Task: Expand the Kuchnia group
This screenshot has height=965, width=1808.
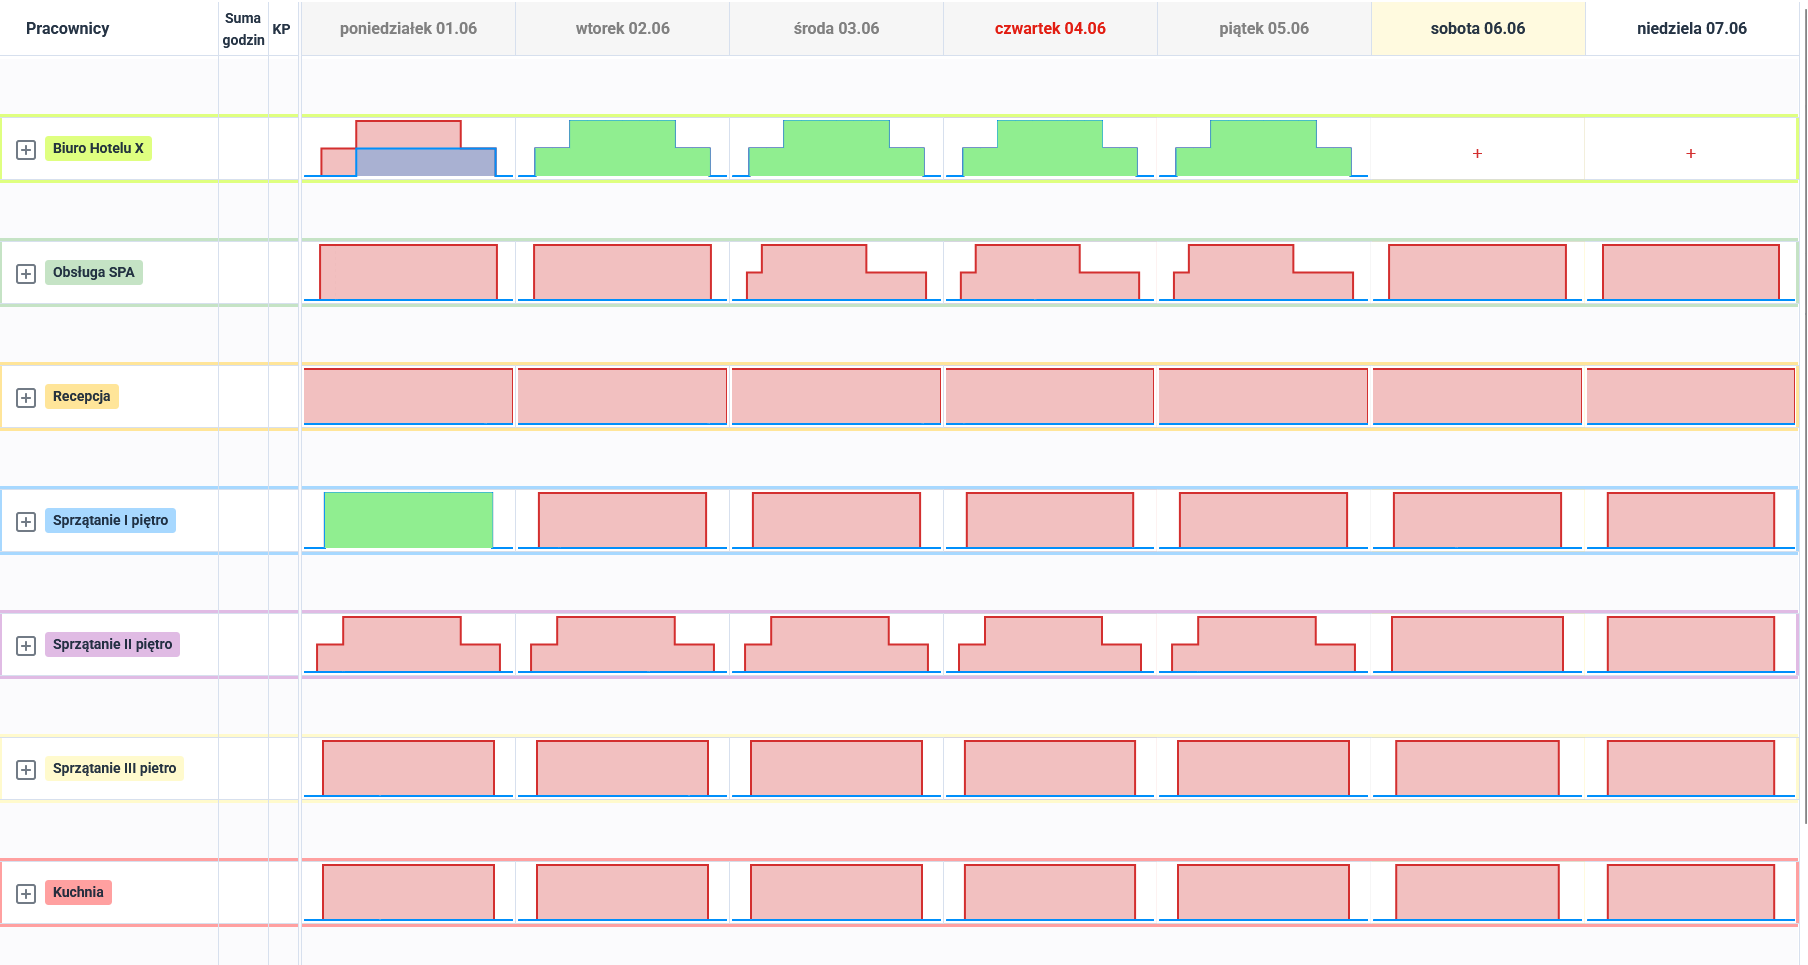Action: [x=26, y=893]
